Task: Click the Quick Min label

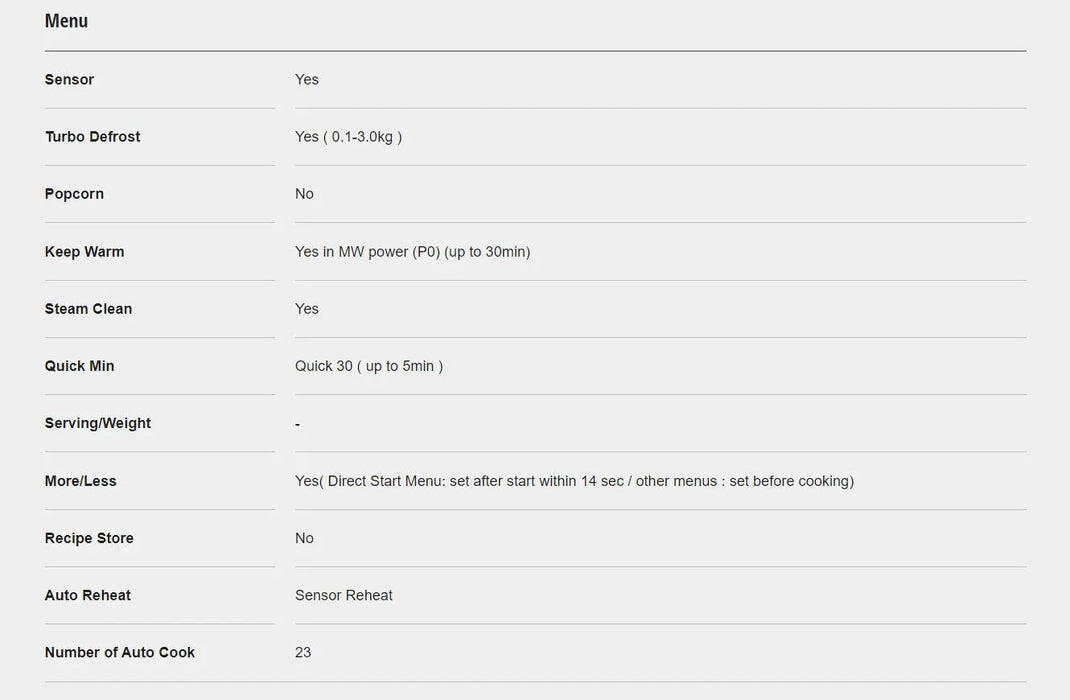Action: click(x=79, y=366)
